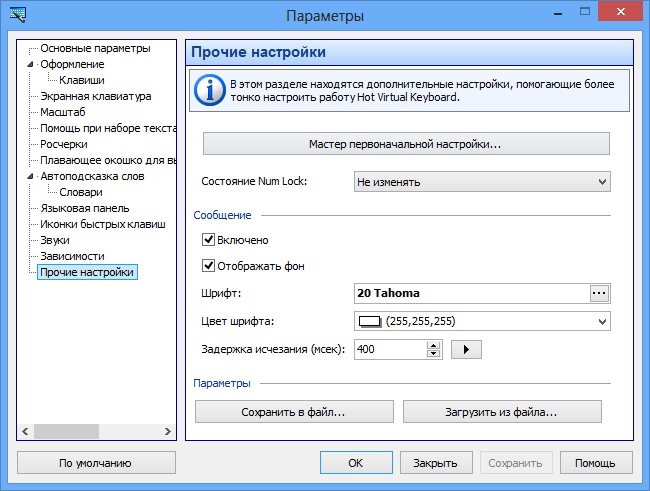Click the Закрыть button

click(x=436, y=463)
